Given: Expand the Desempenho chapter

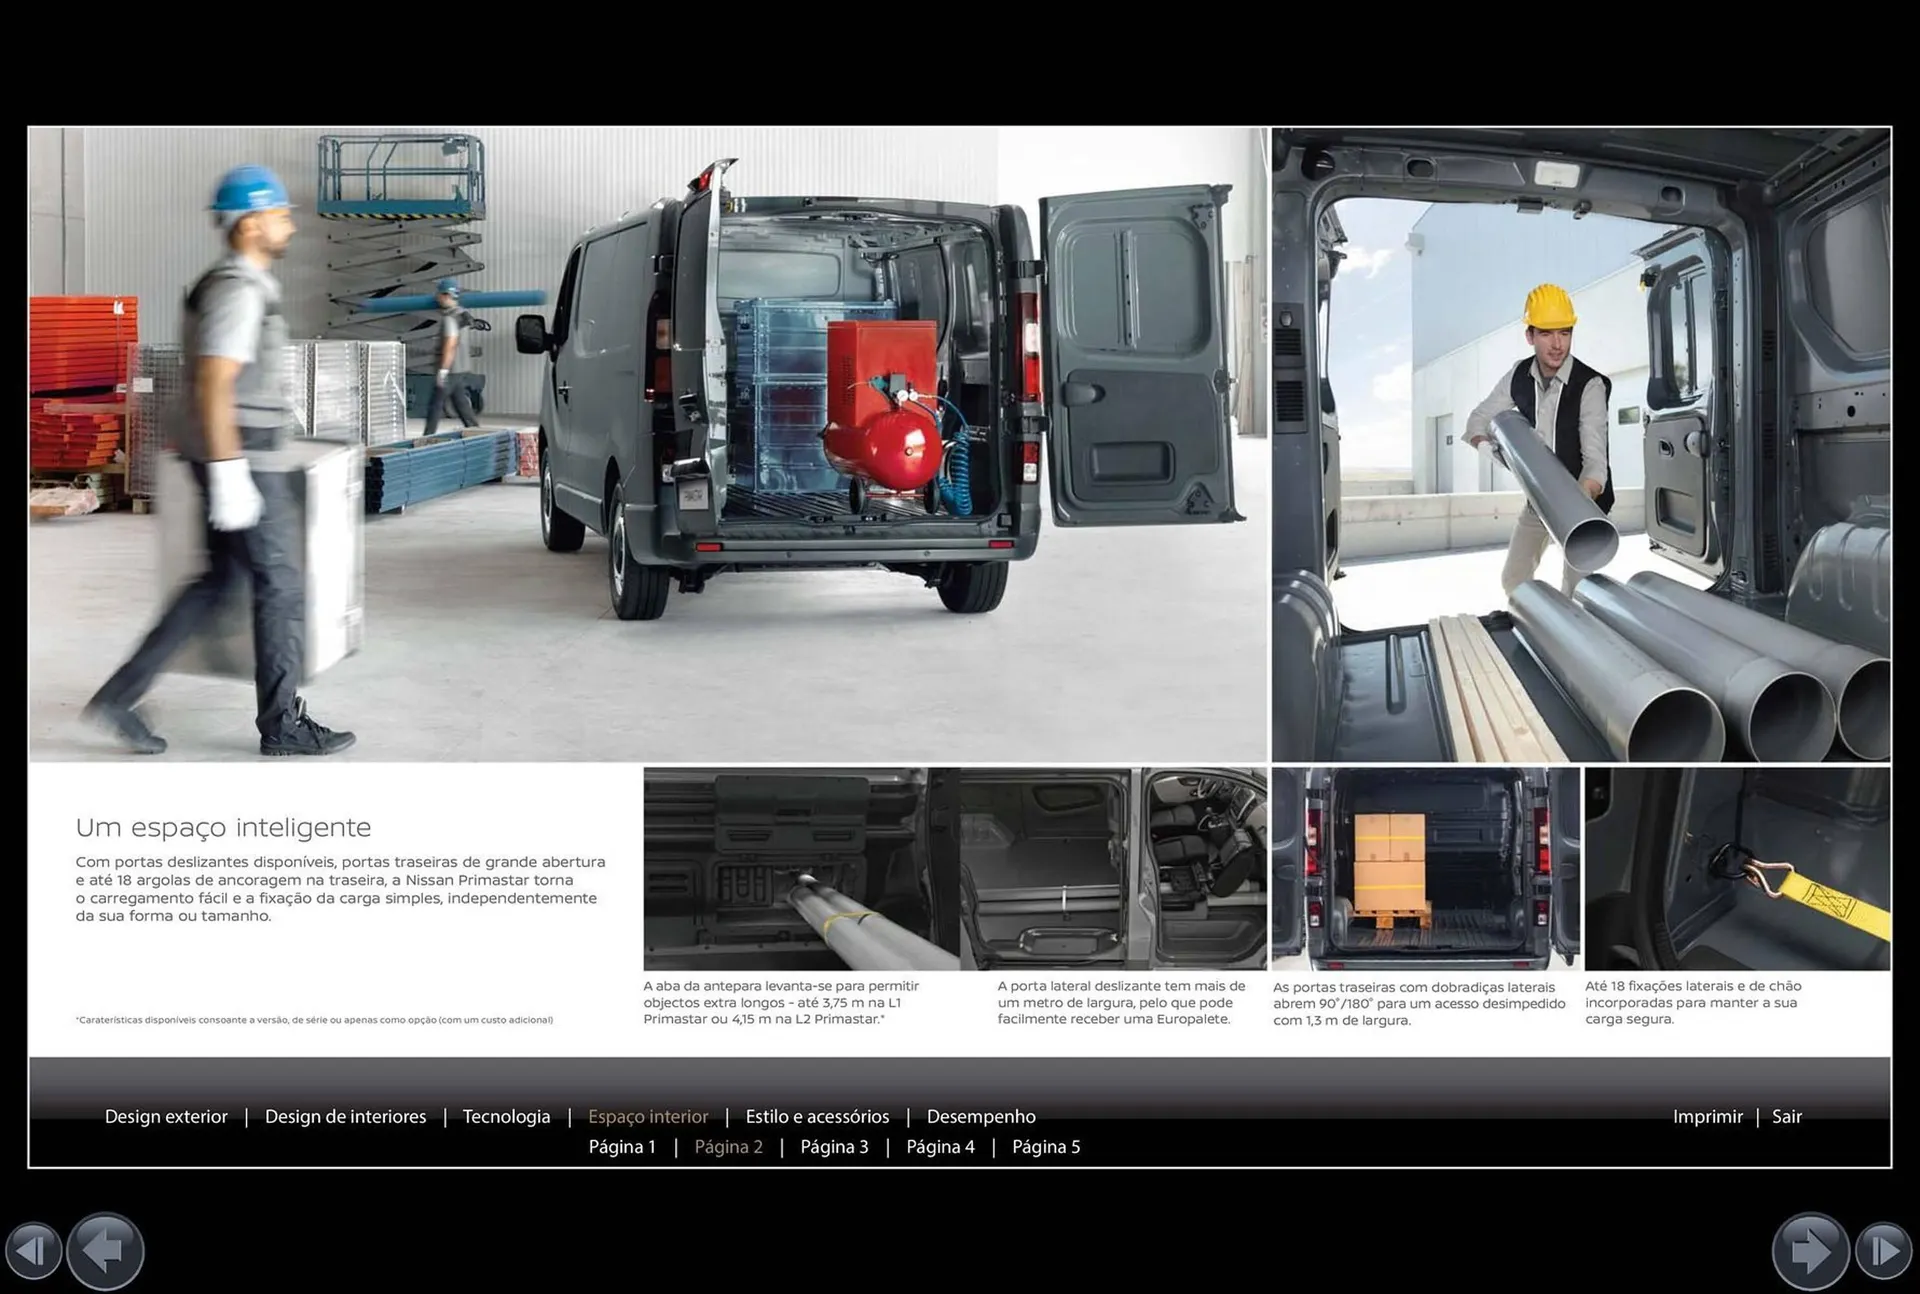Looking at the screenshot, I should 981,1116.
